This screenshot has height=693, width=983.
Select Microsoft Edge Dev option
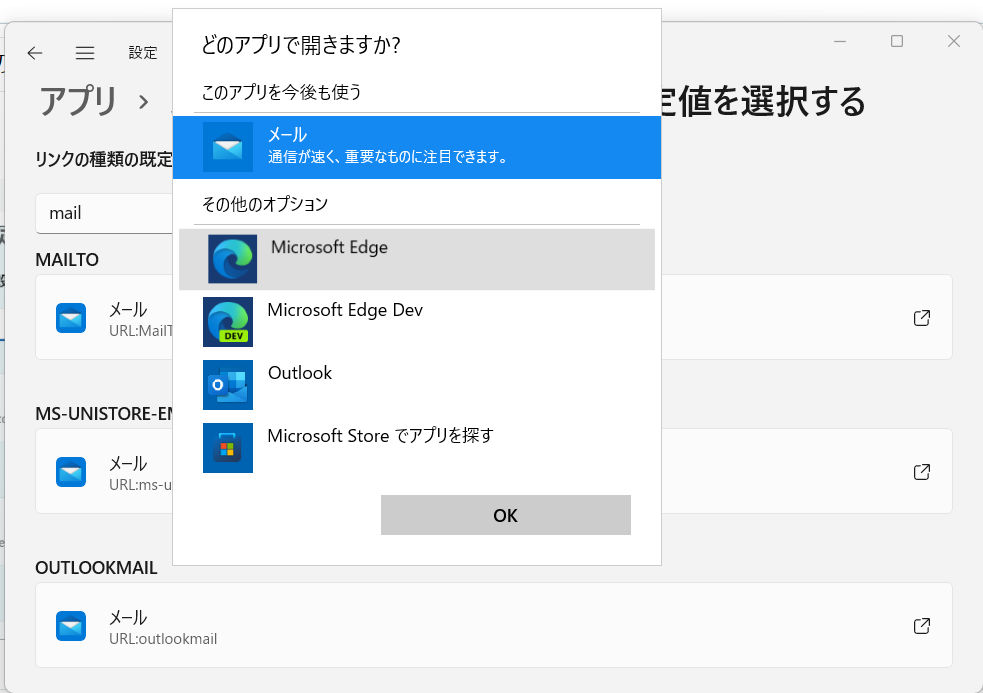(x=417, y=322)
